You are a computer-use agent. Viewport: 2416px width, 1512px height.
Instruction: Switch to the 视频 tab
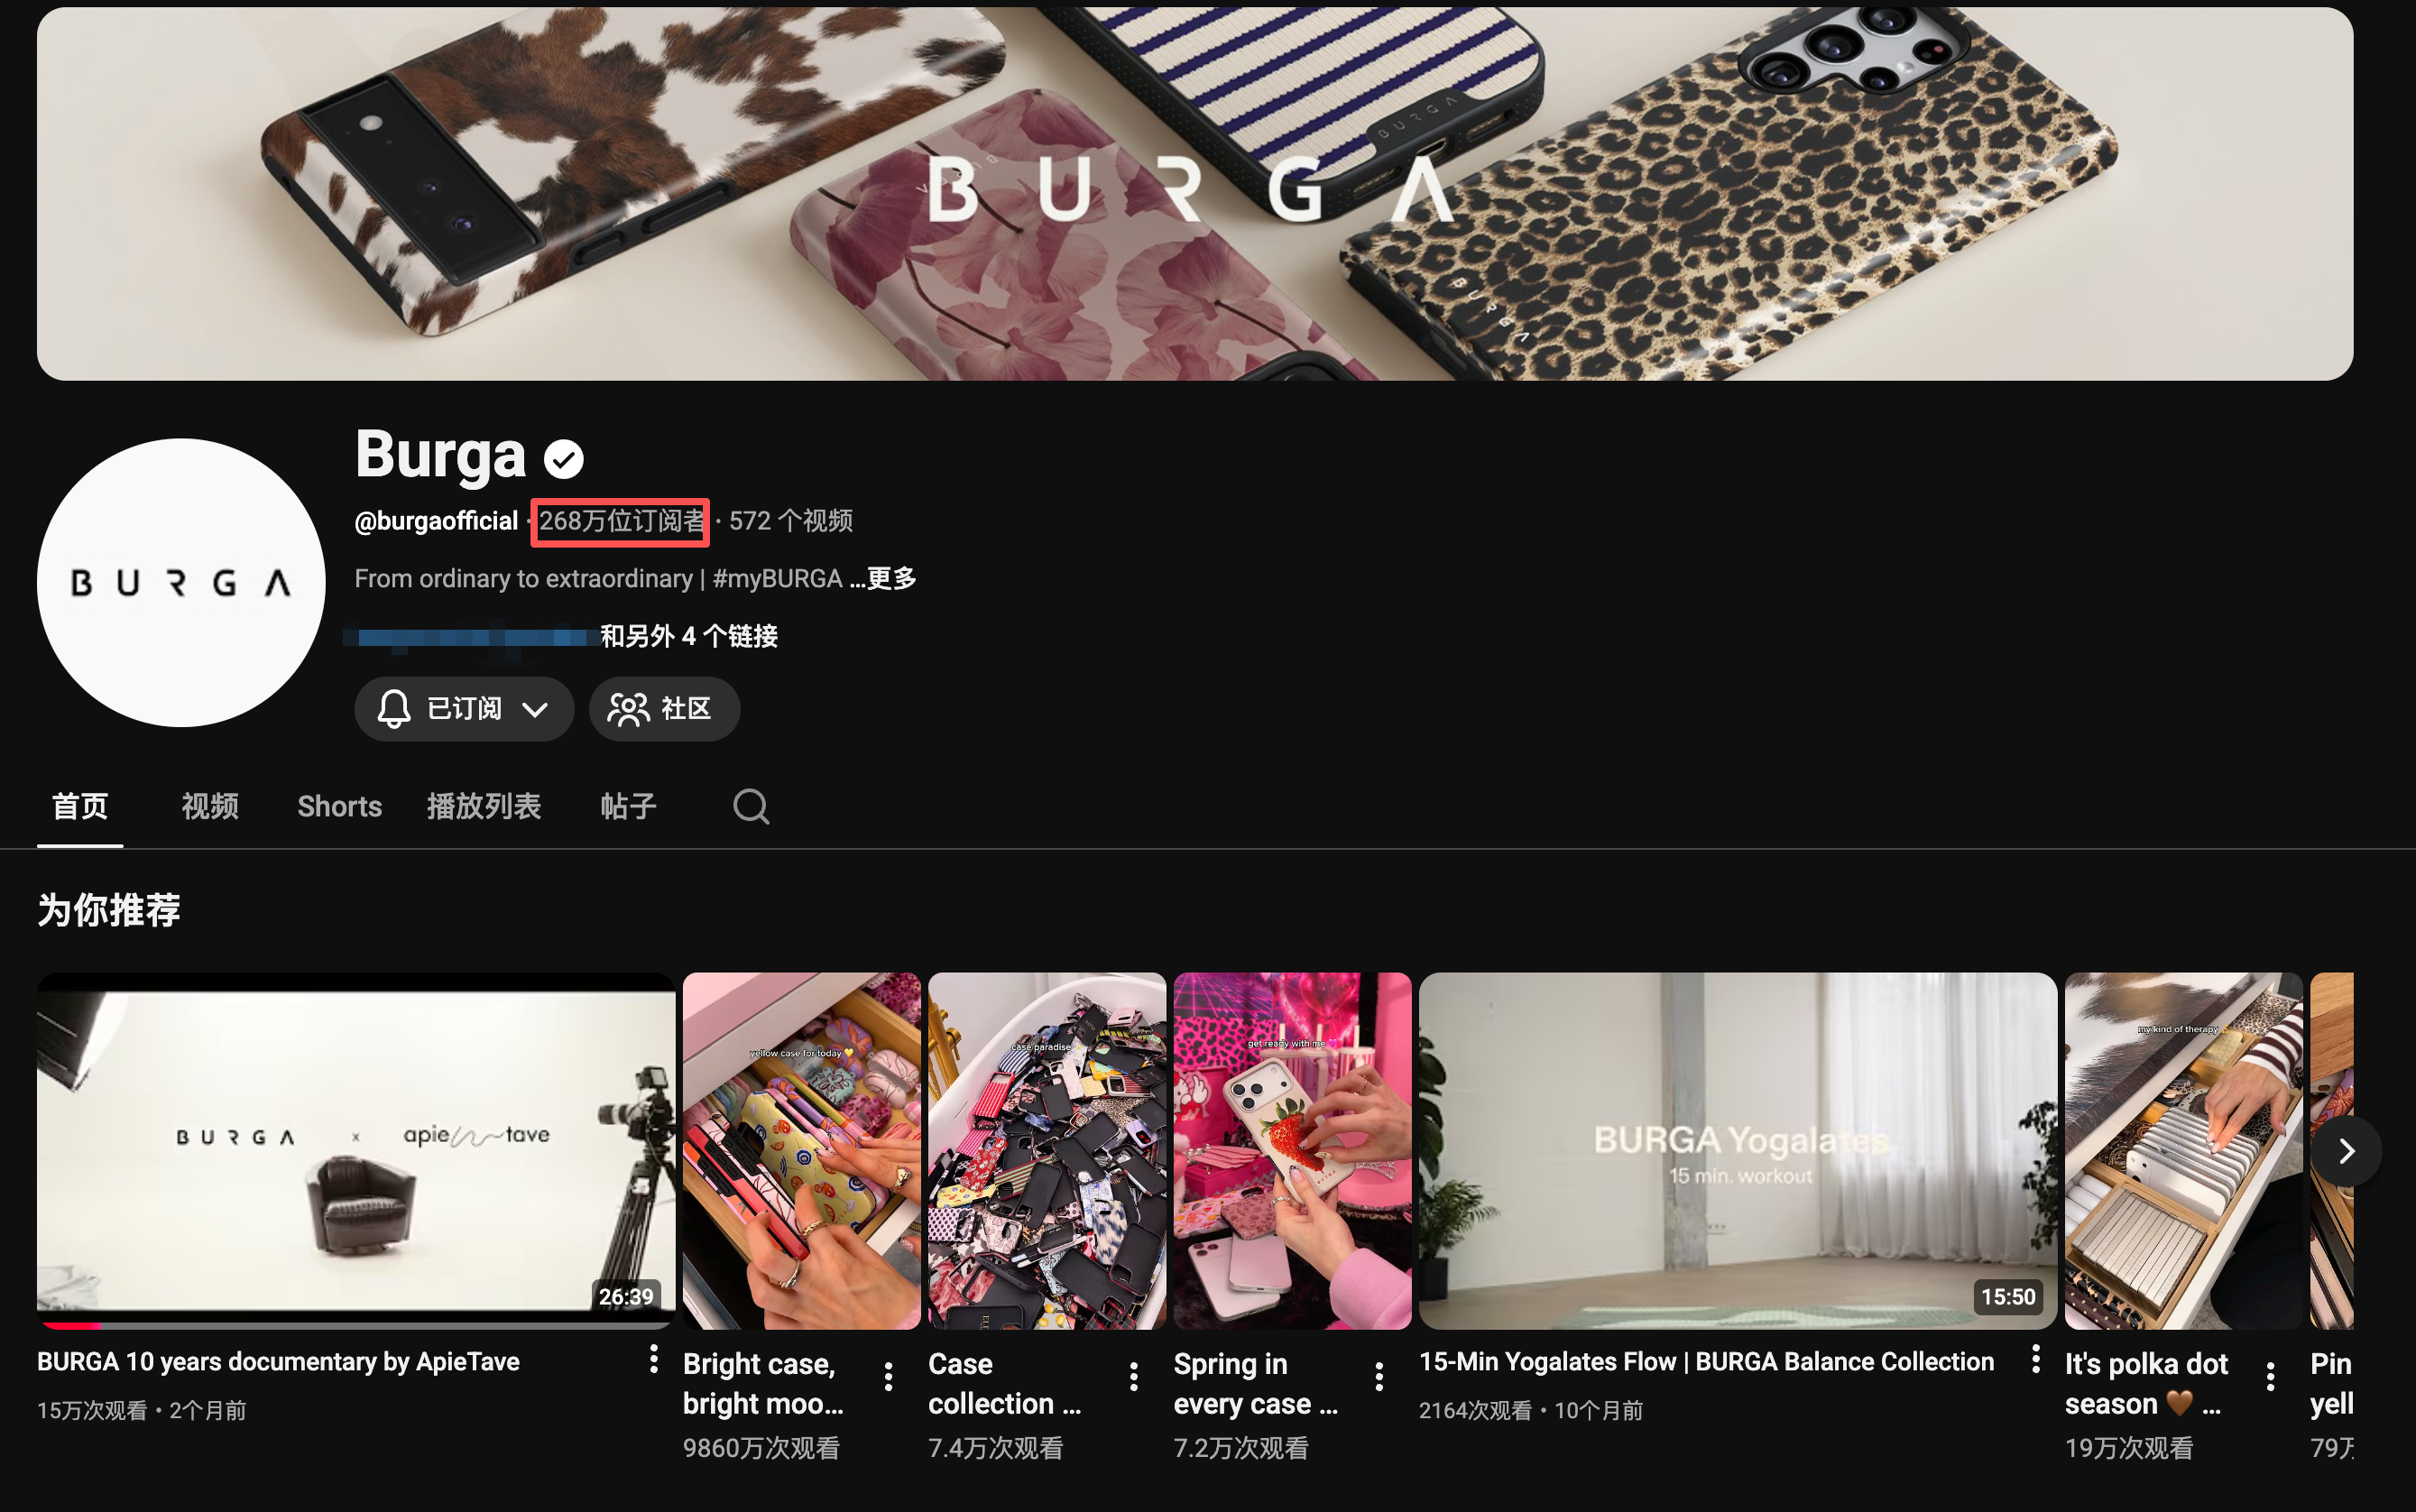coord(210,806)
